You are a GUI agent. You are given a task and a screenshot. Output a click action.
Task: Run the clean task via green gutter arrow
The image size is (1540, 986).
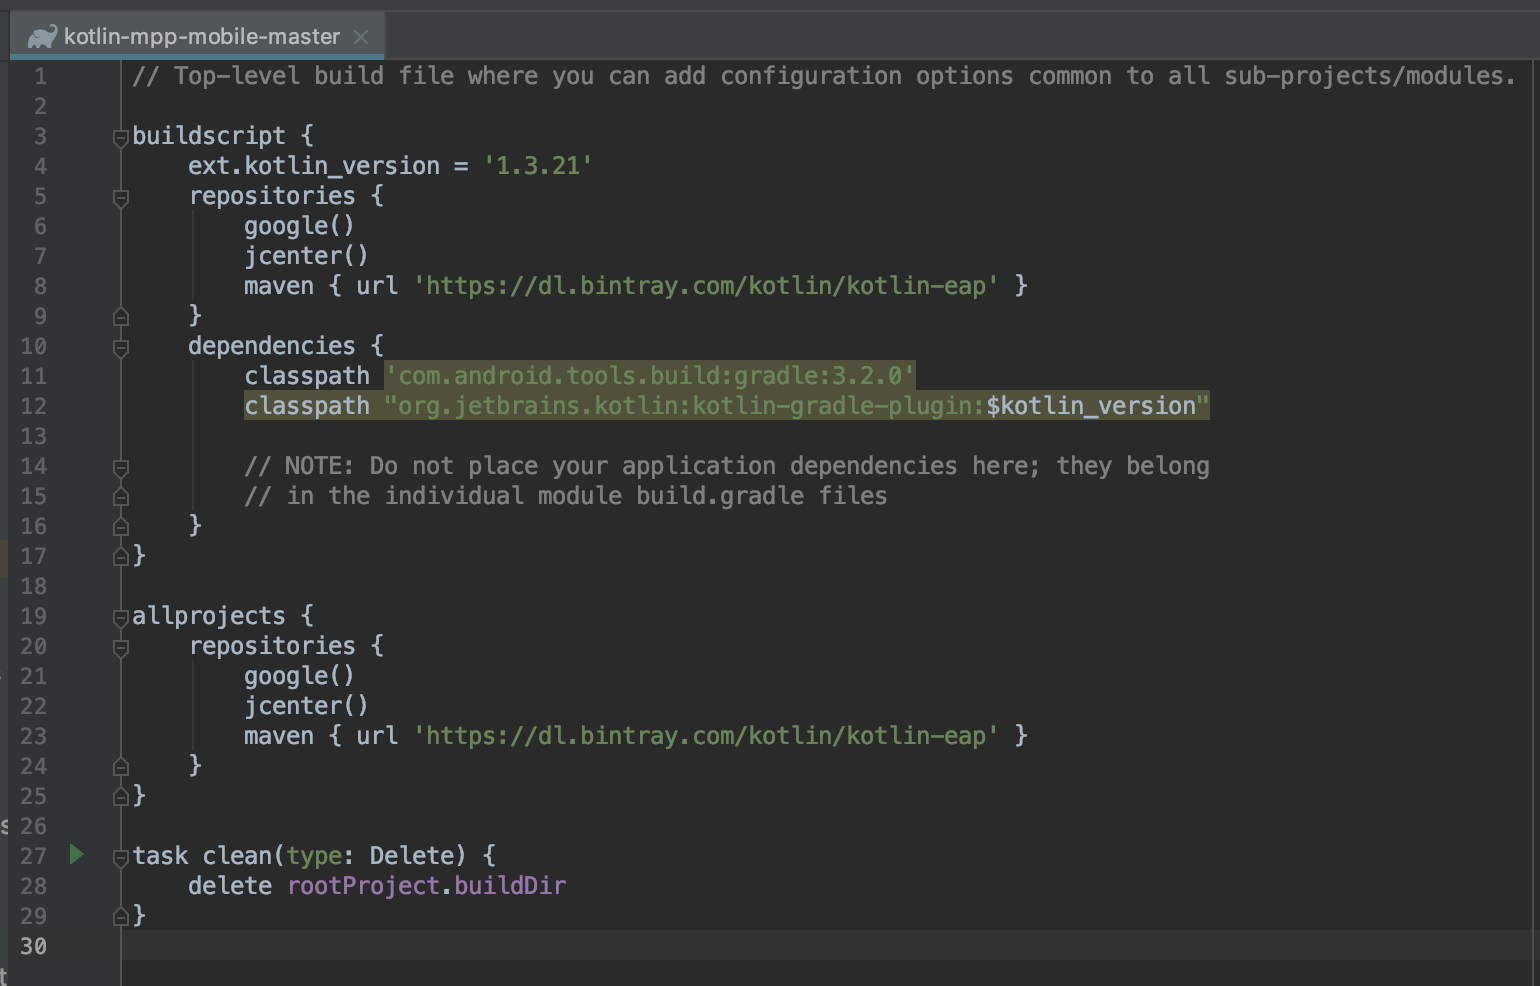tap(76, 855)
